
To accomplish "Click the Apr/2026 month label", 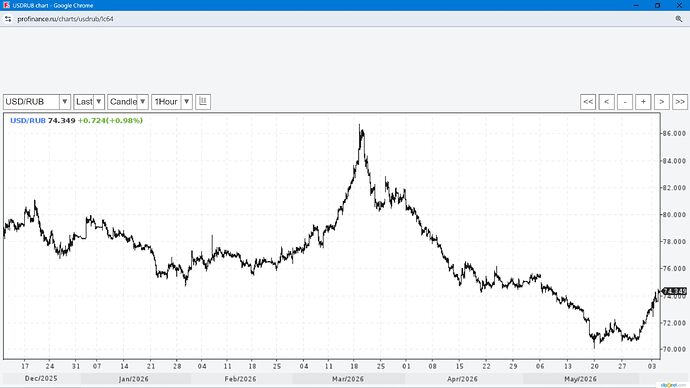I will click(x=462, y=379).
